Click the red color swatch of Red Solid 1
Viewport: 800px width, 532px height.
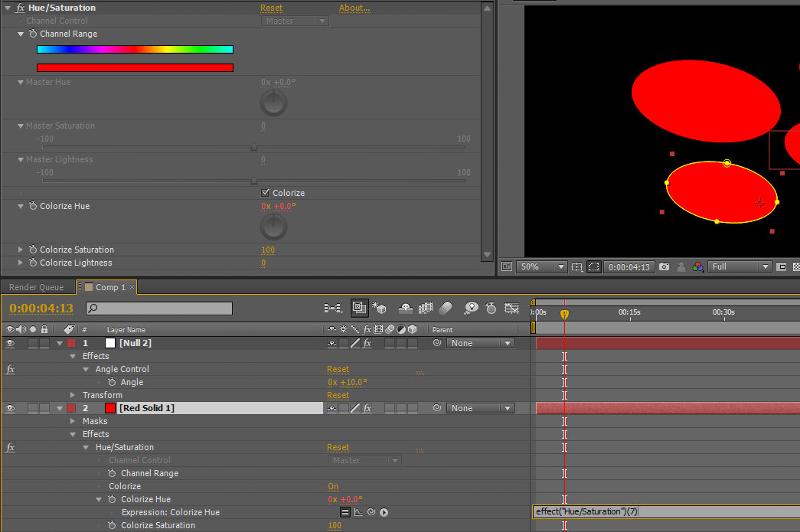click(110, 408)
